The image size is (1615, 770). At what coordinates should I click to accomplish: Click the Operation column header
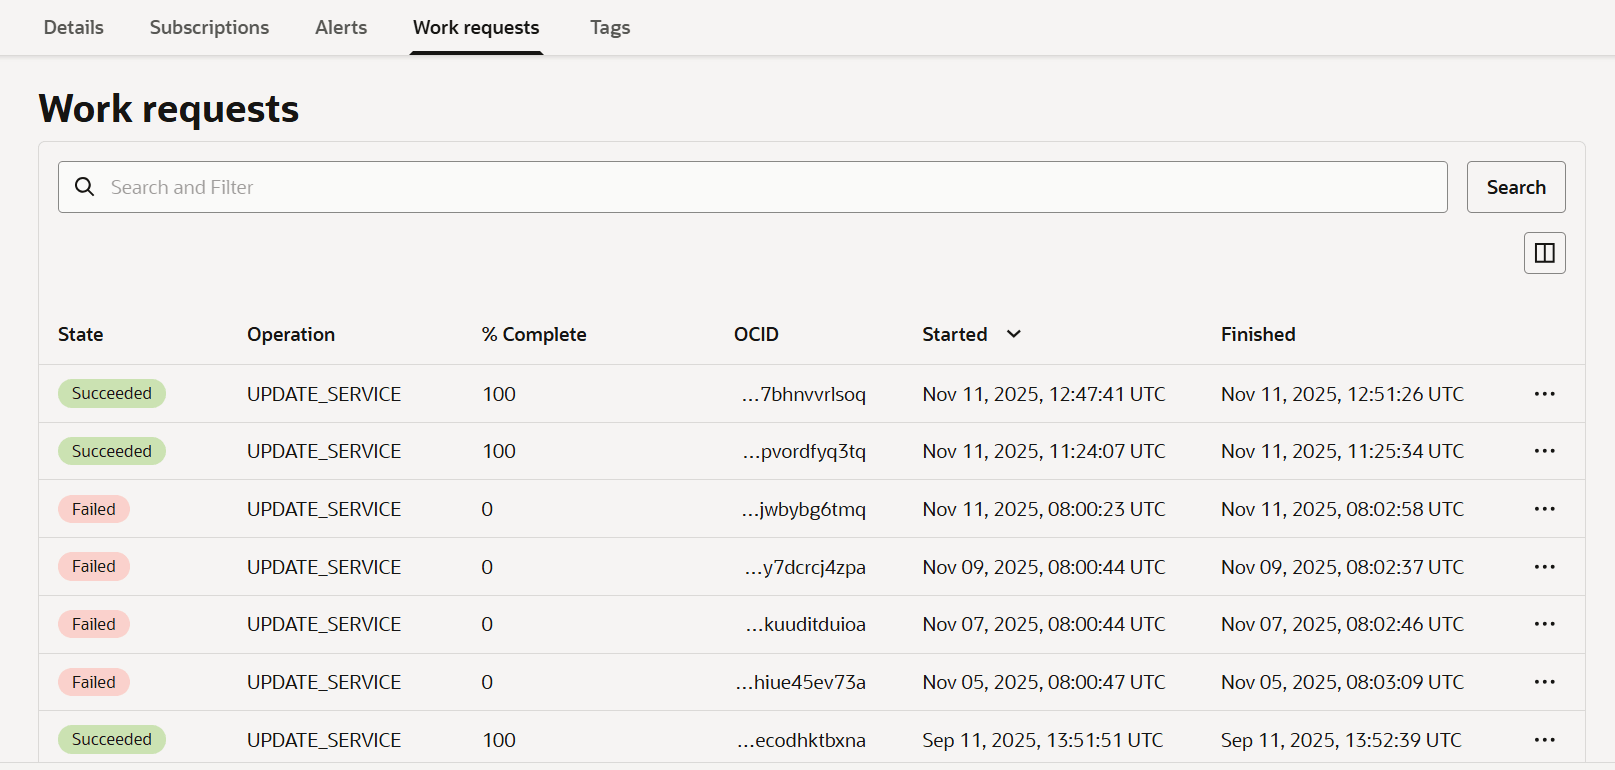[x=291, y=334]
